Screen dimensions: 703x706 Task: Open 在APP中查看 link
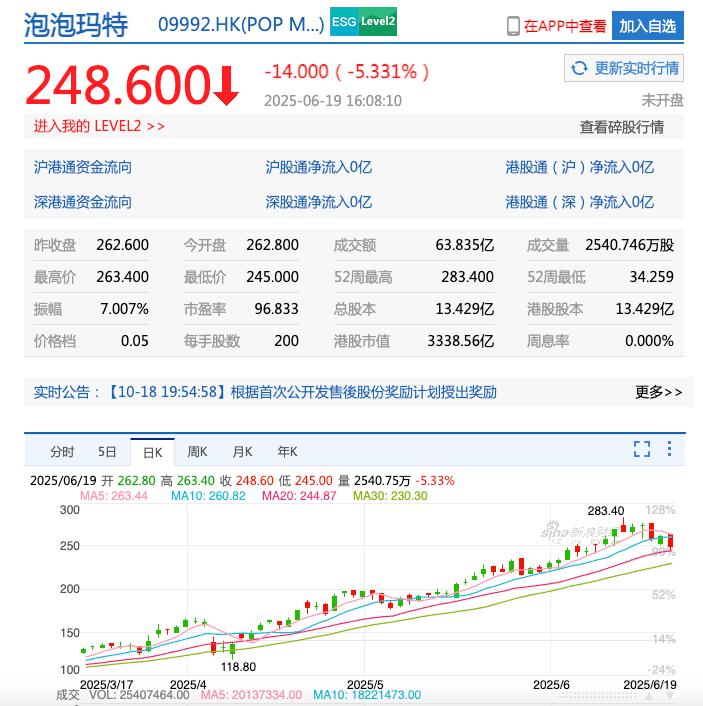pyautogui.click(x=565, y=26)
